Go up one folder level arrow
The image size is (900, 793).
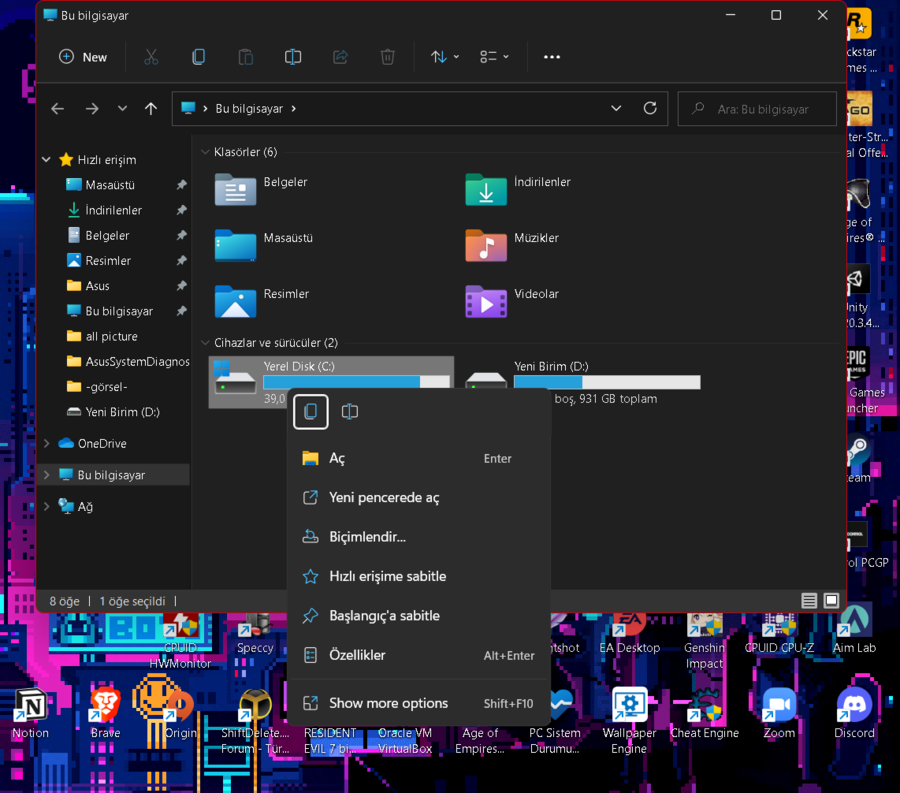(x=151, y=109)
